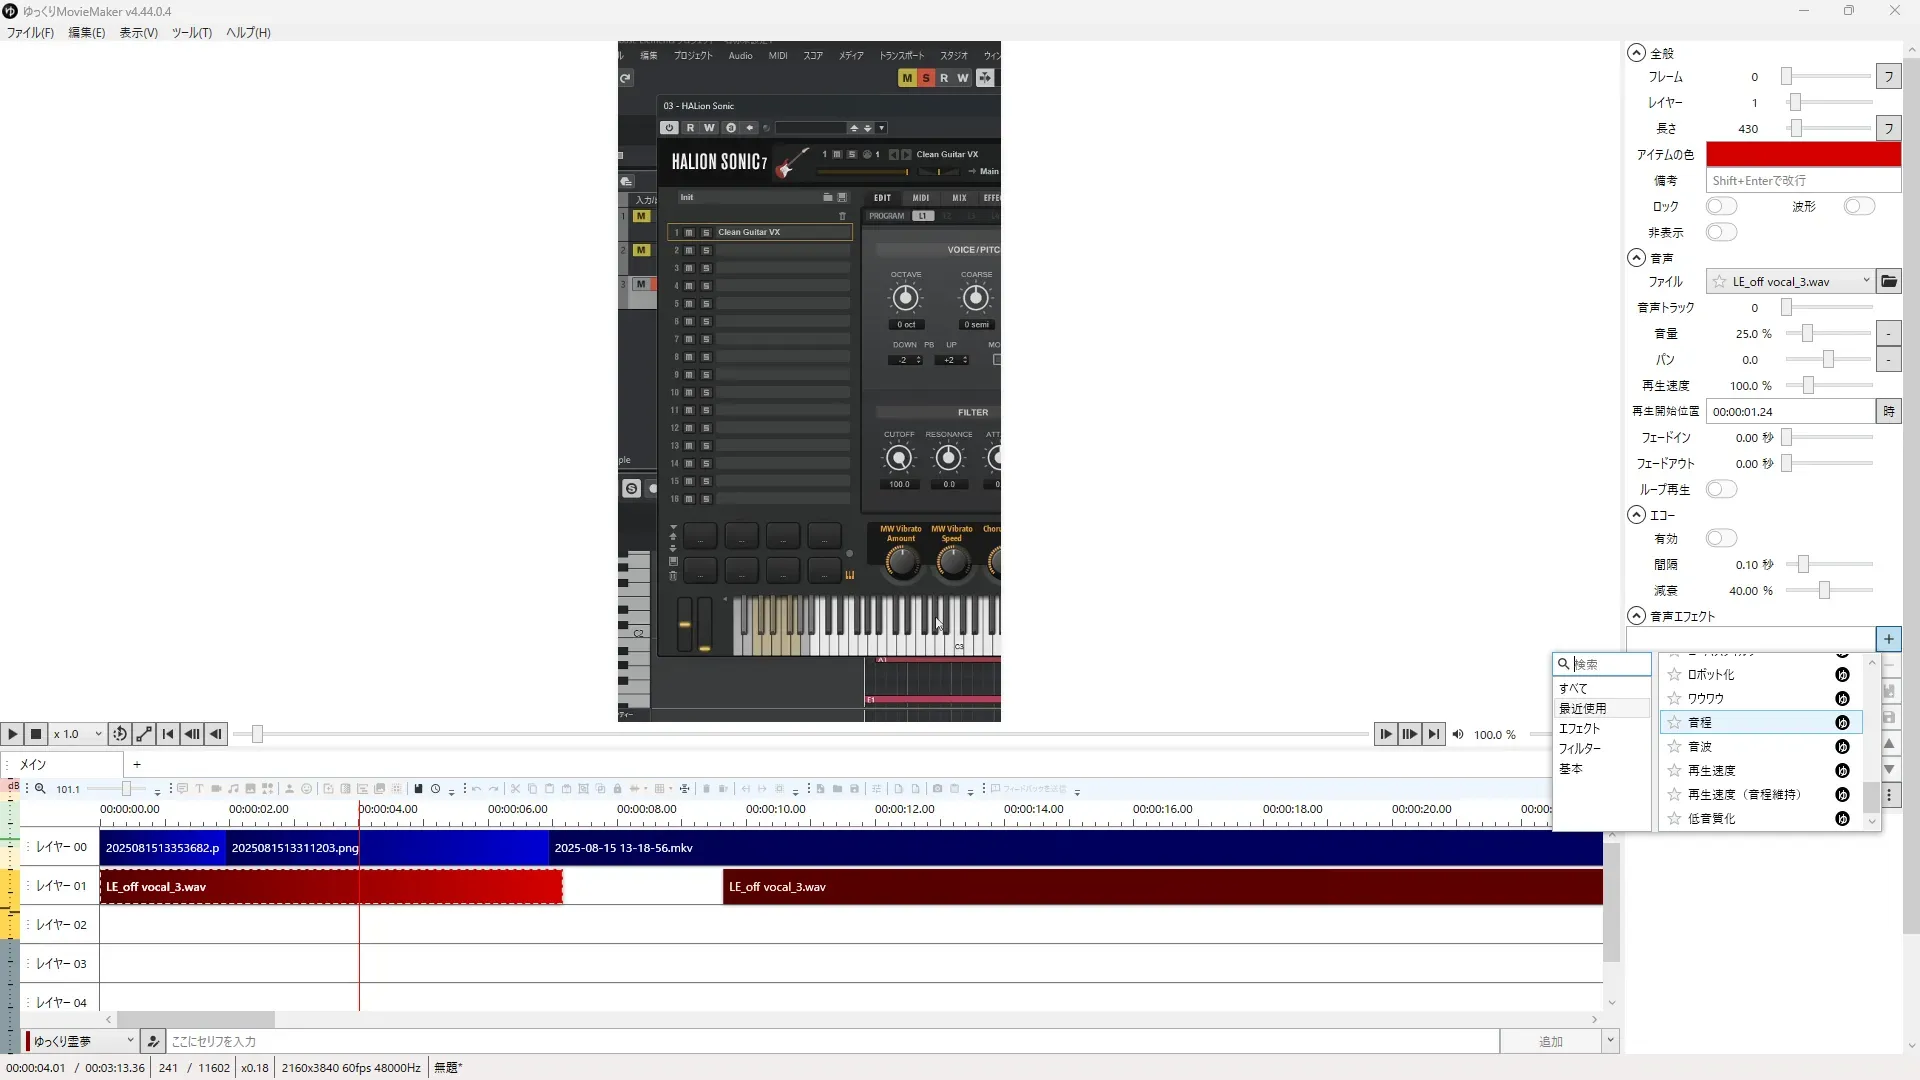Jump to the last frame button
This screenshot has height=1080, width=1920.
tap(1434, 734)
